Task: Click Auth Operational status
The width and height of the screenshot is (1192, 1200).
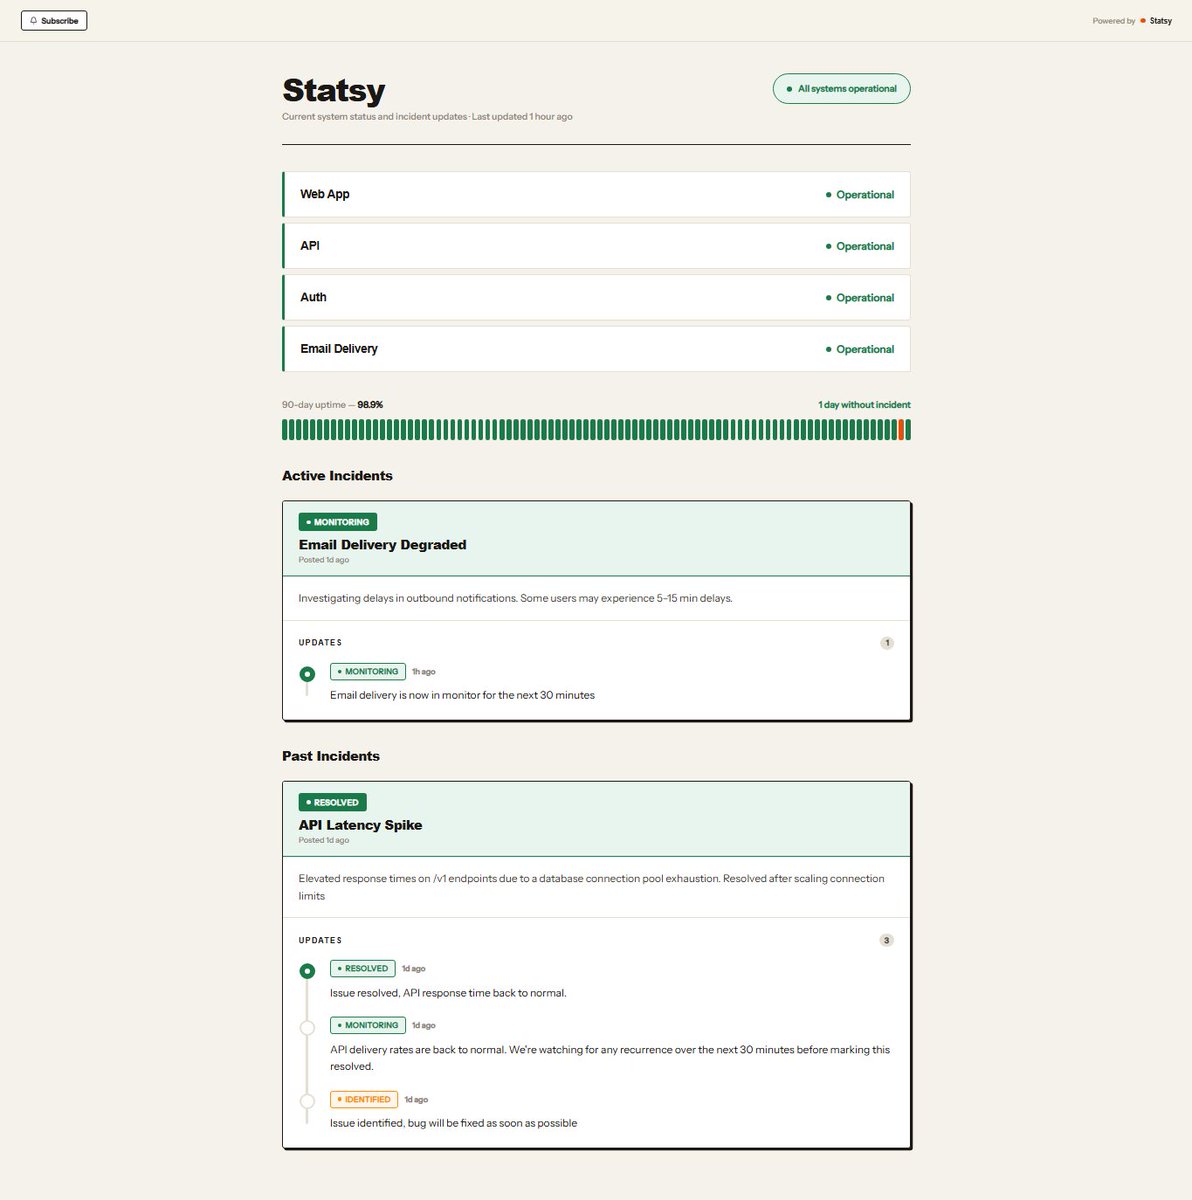Action: coord(859,298)
